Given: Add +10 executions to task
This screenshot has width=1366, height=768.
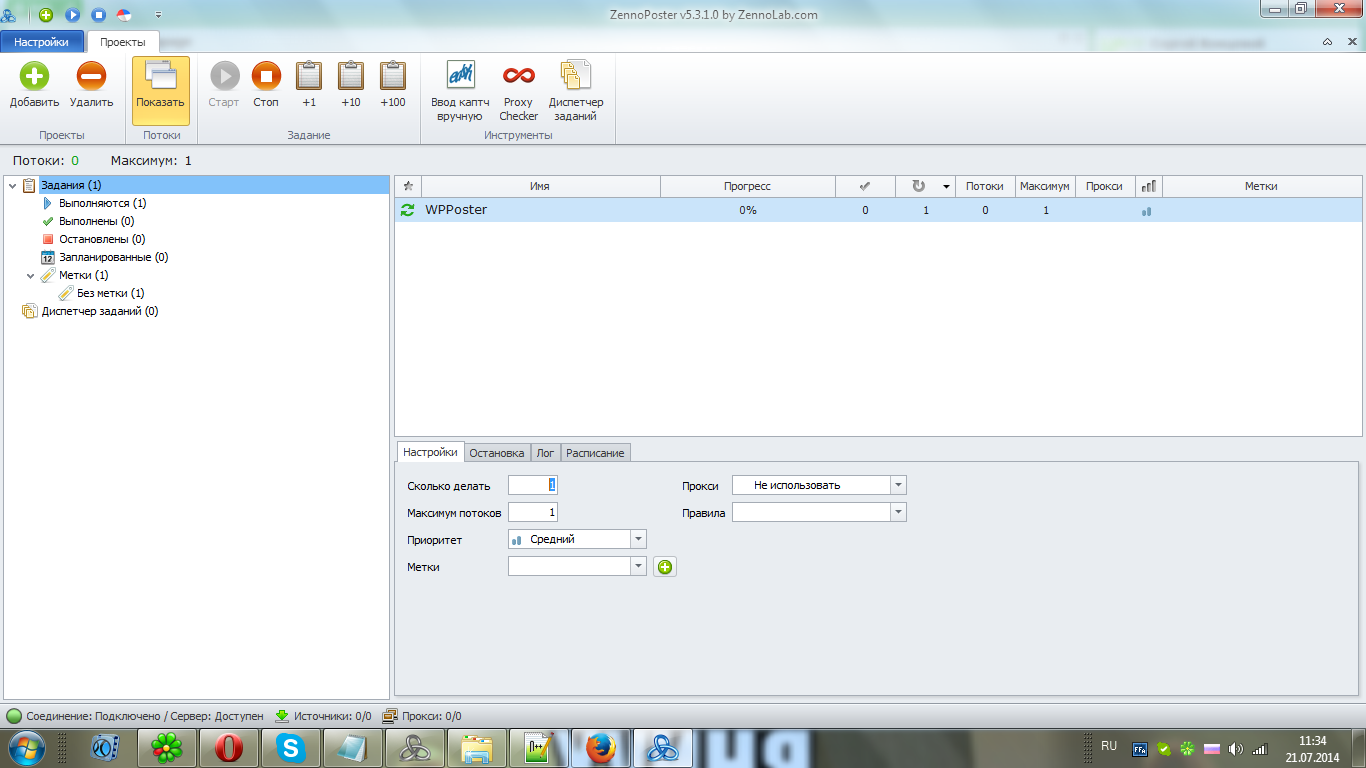Looking at the screenshot, I should coord(351,86).
